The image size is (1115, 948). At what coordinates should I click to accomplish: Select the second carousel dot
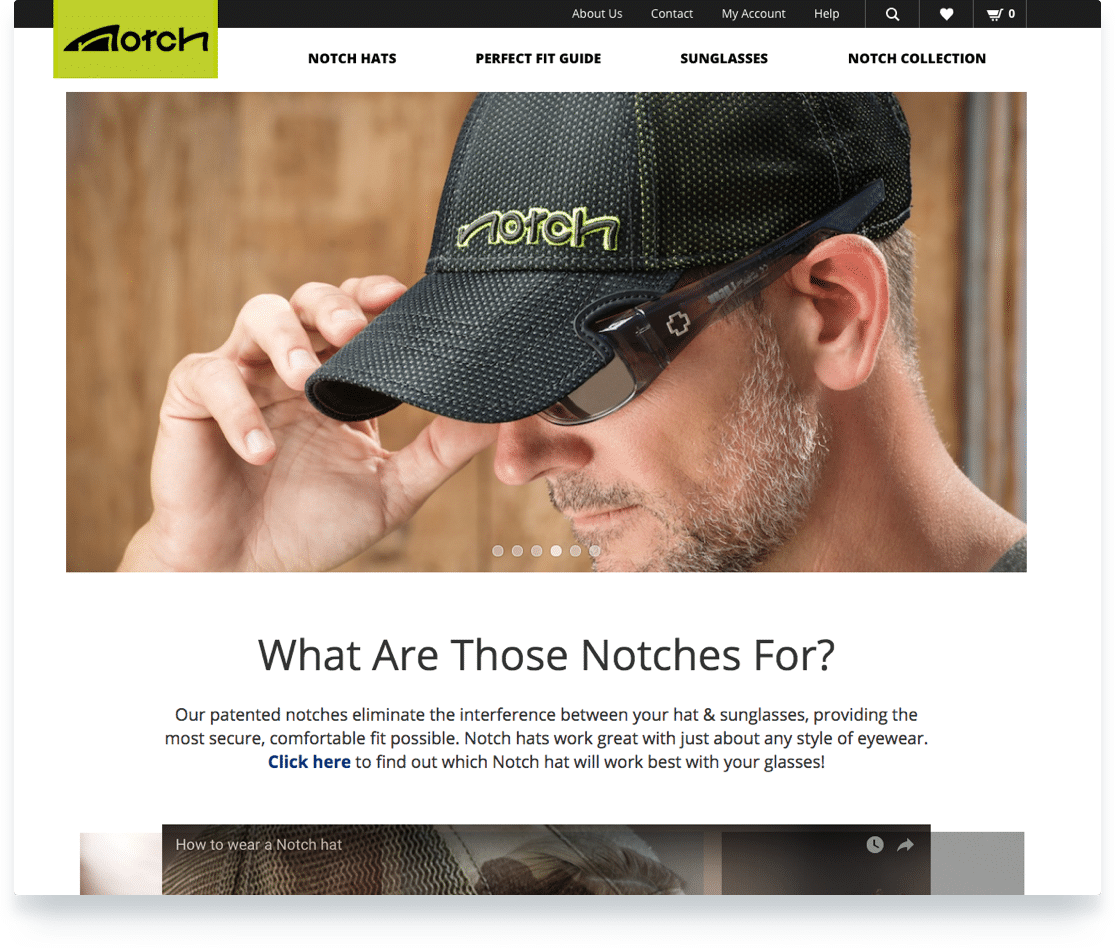point(517,550)
